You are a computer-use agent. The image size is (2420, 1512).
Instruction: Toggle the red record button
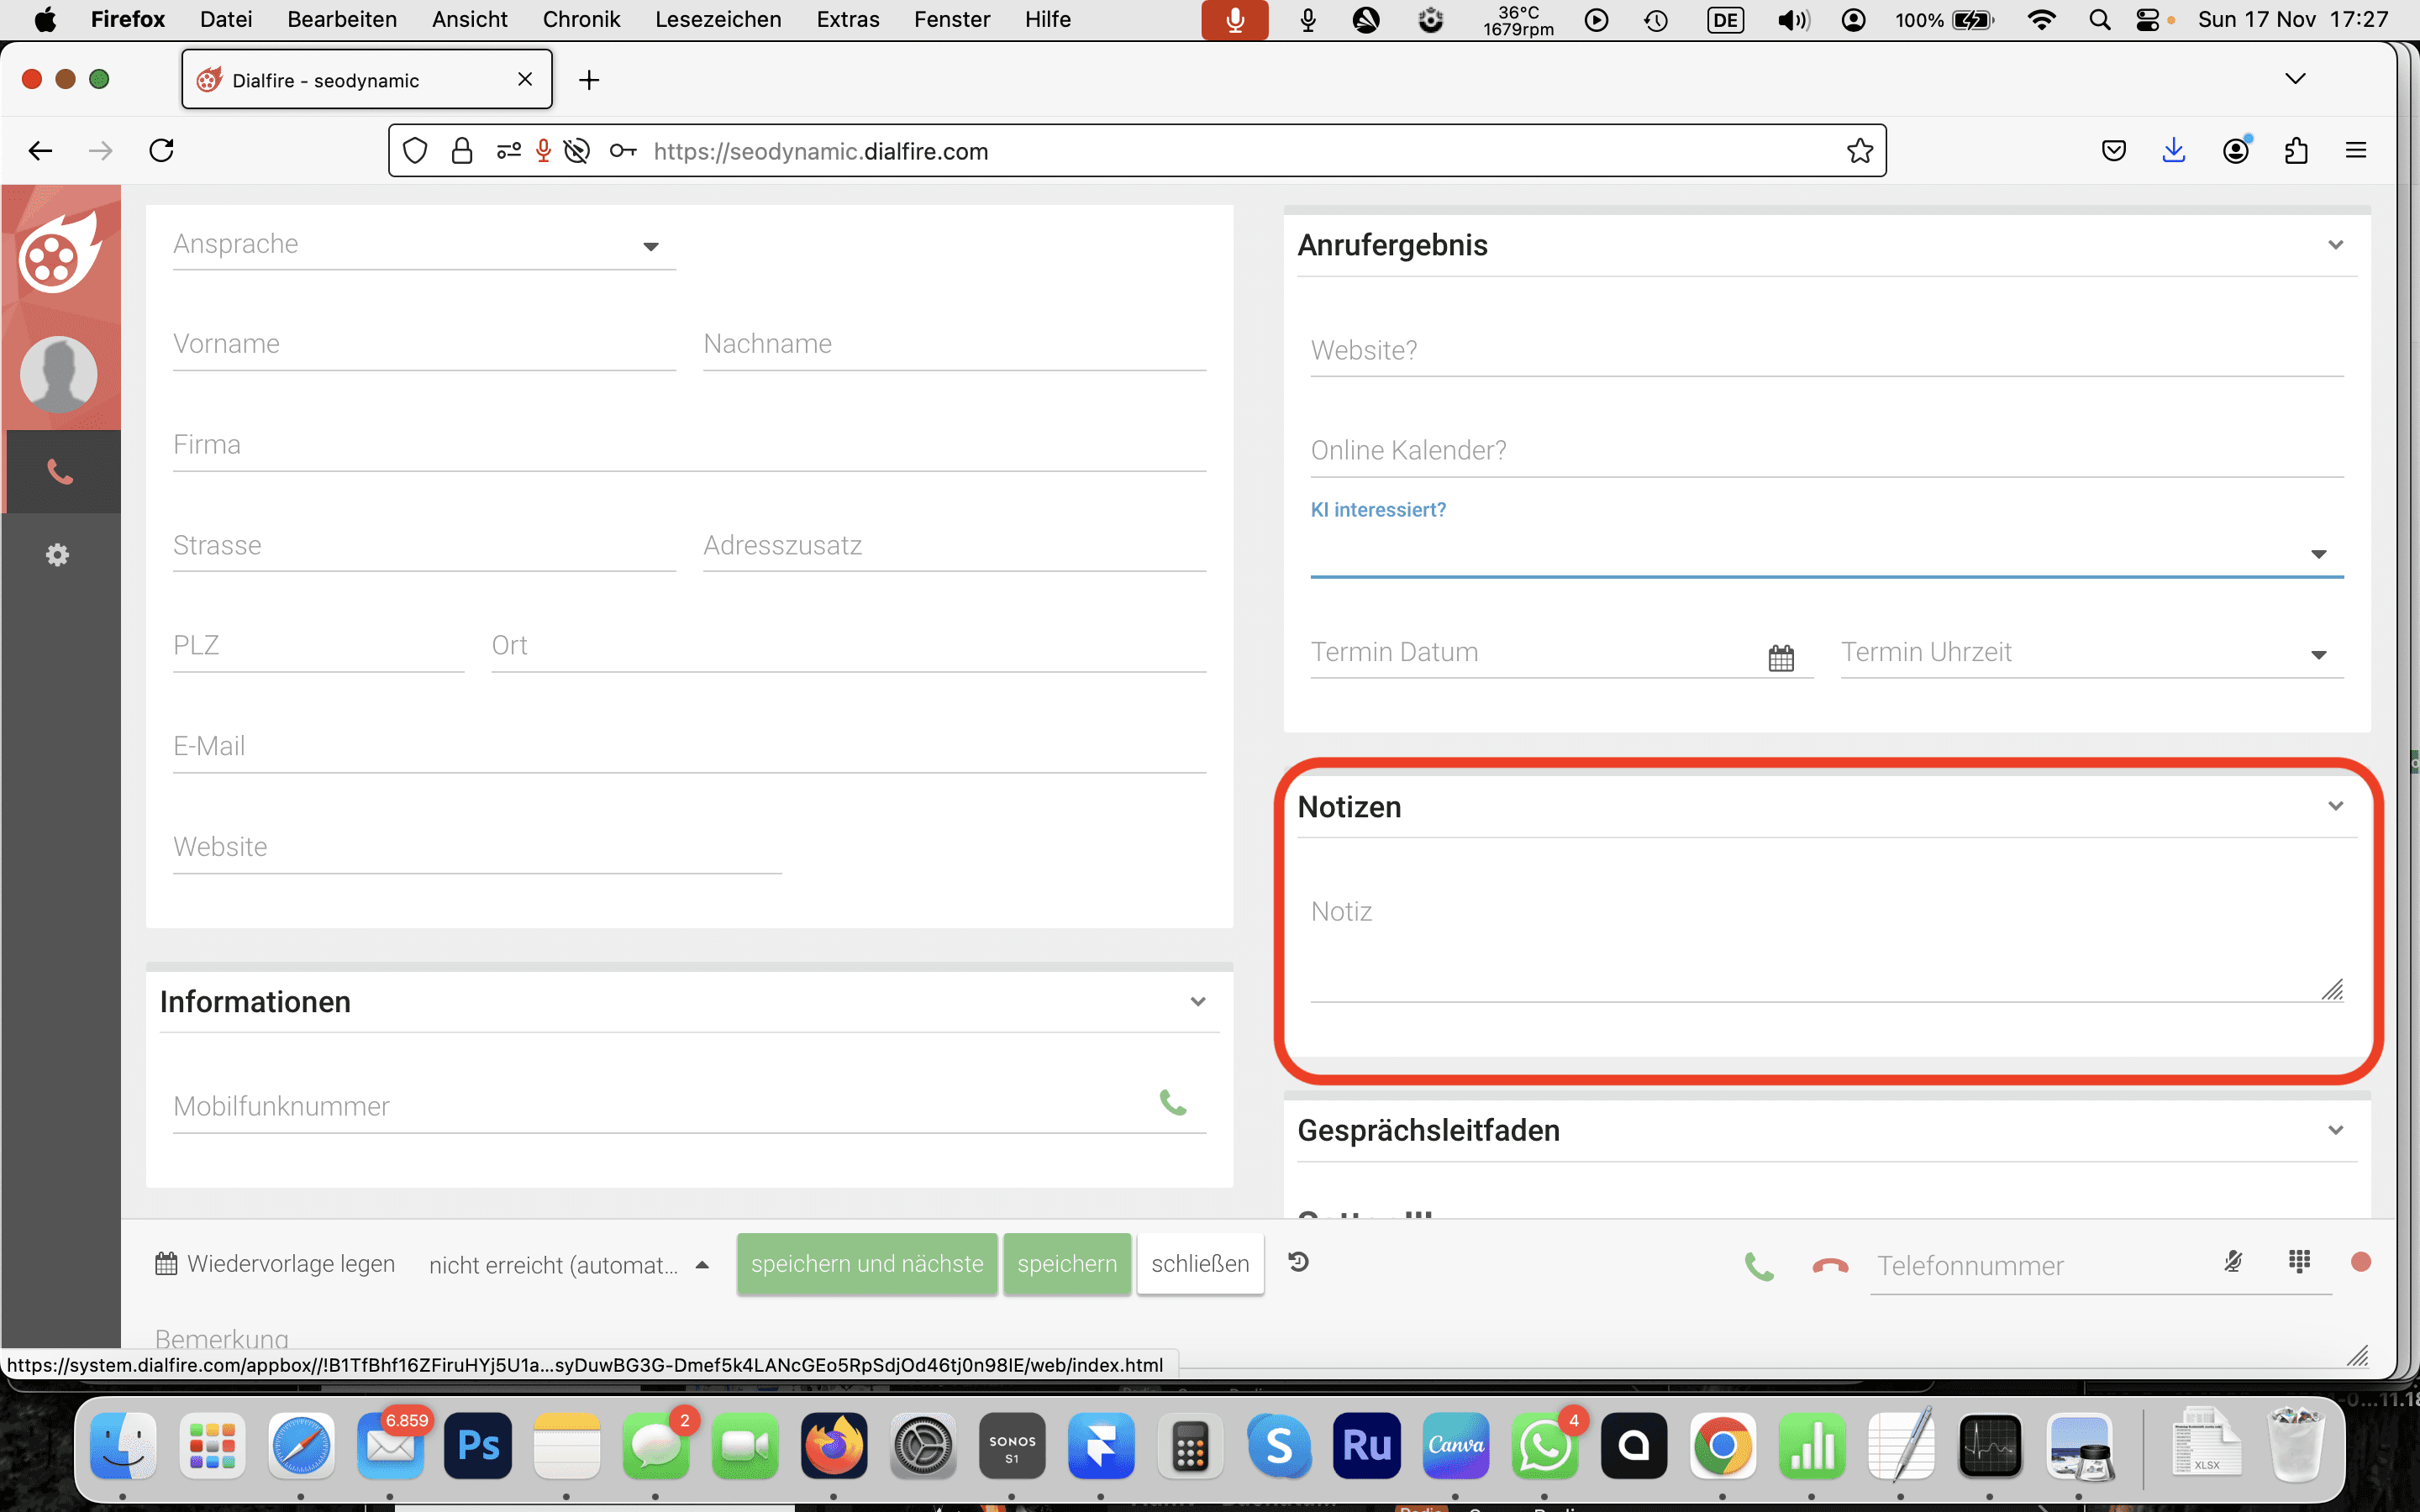coord(2361,1262)
